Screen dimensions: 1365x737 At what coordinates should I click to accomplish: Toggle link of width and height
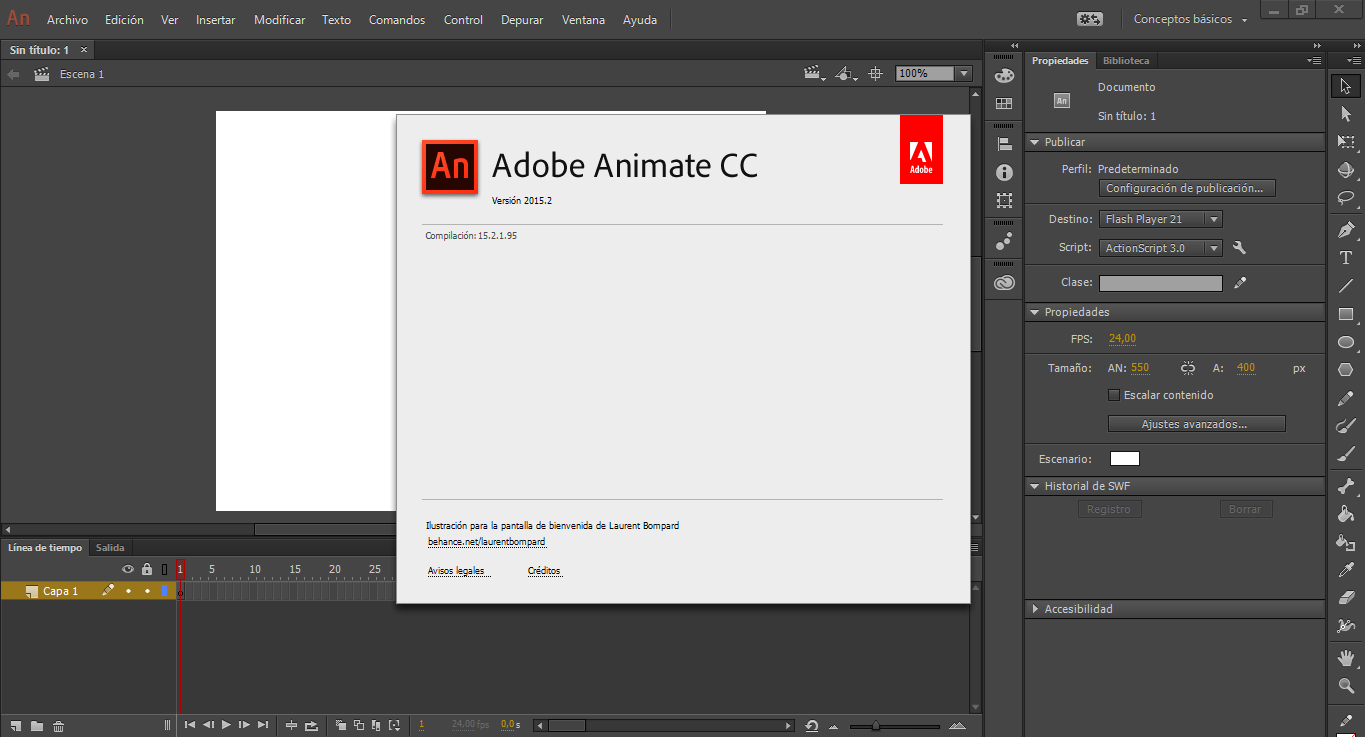click(x=1188, y=368)
